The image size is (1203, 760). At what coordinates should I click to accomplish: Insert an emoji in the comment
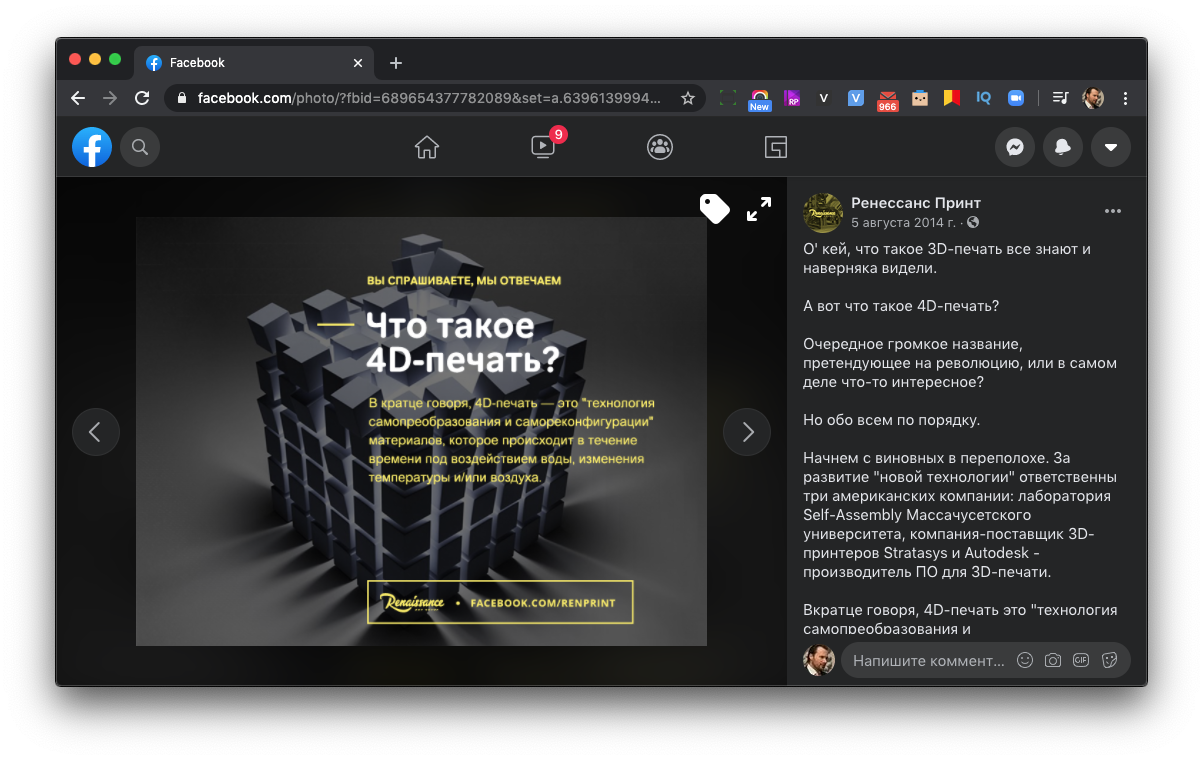(x=1024, y=660)
